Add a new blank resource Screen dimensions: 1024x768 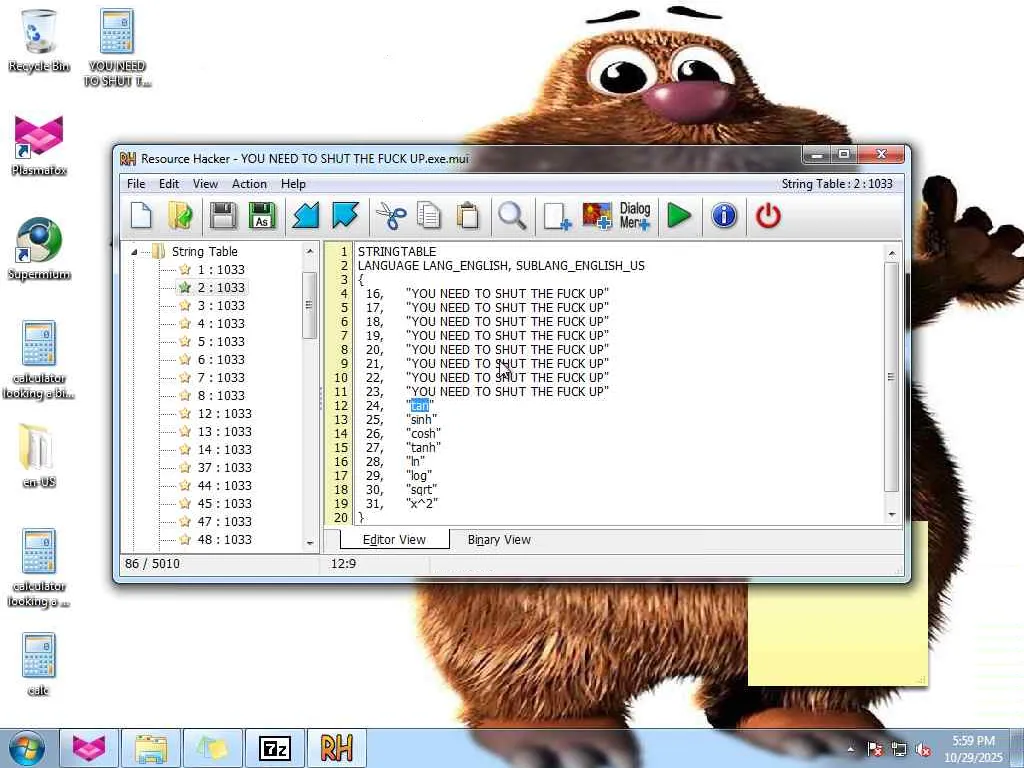pyautogui.click(x=557, y=216)
